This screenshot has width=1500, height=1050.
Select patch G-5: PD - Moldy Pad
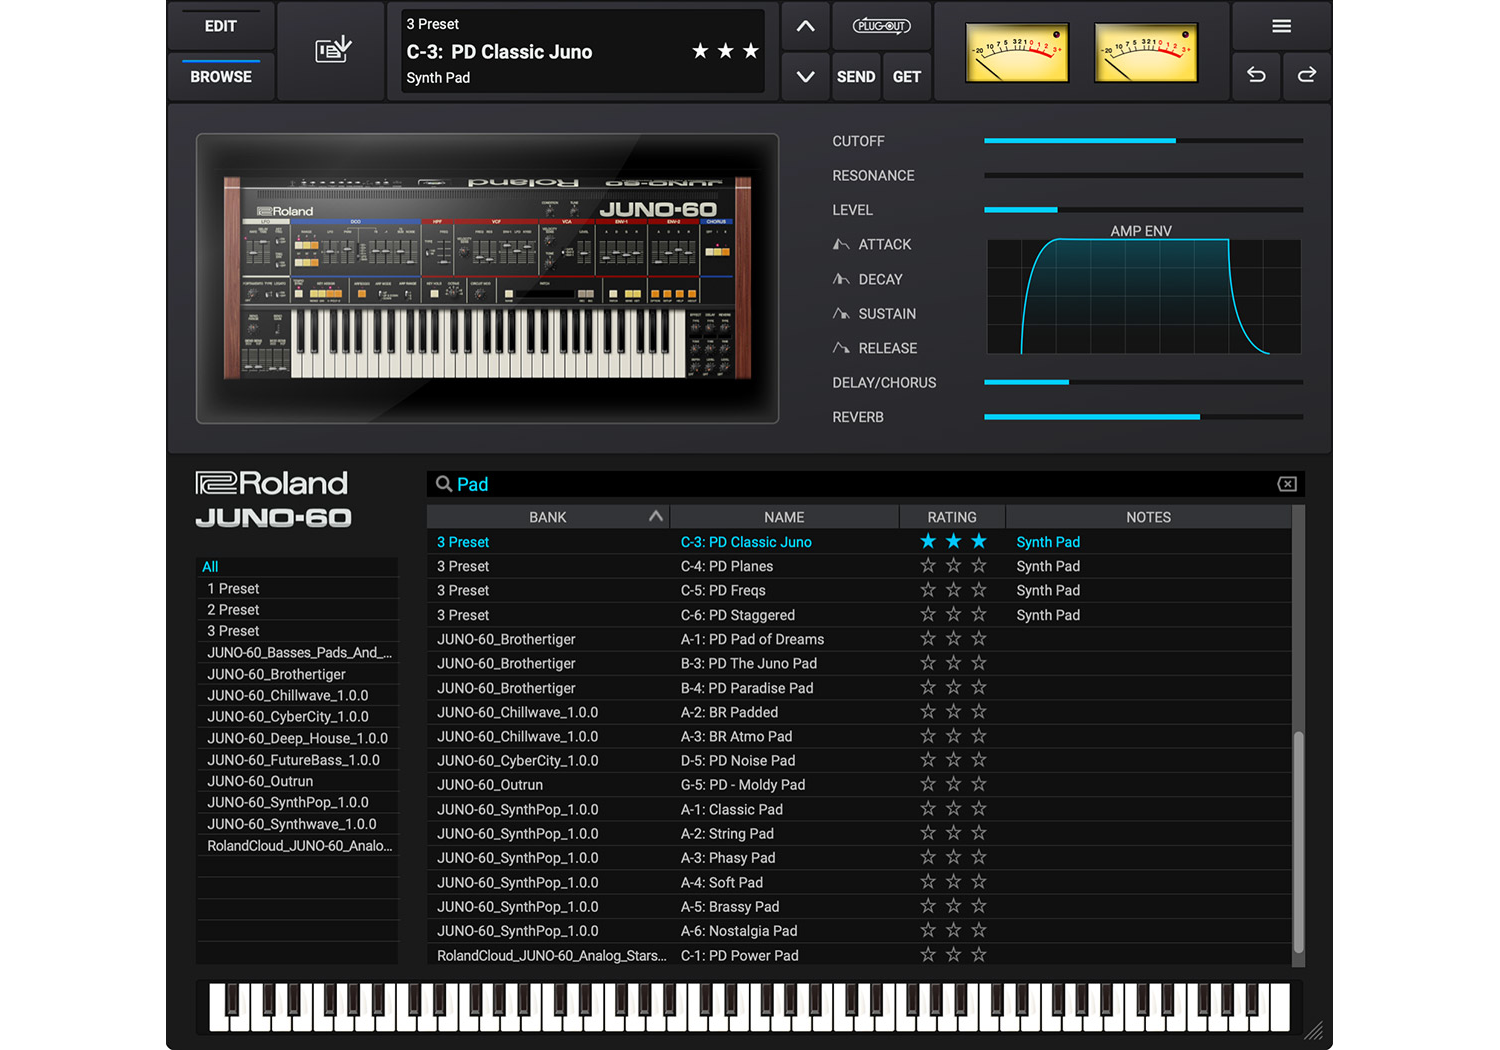[x=859, y=785]
